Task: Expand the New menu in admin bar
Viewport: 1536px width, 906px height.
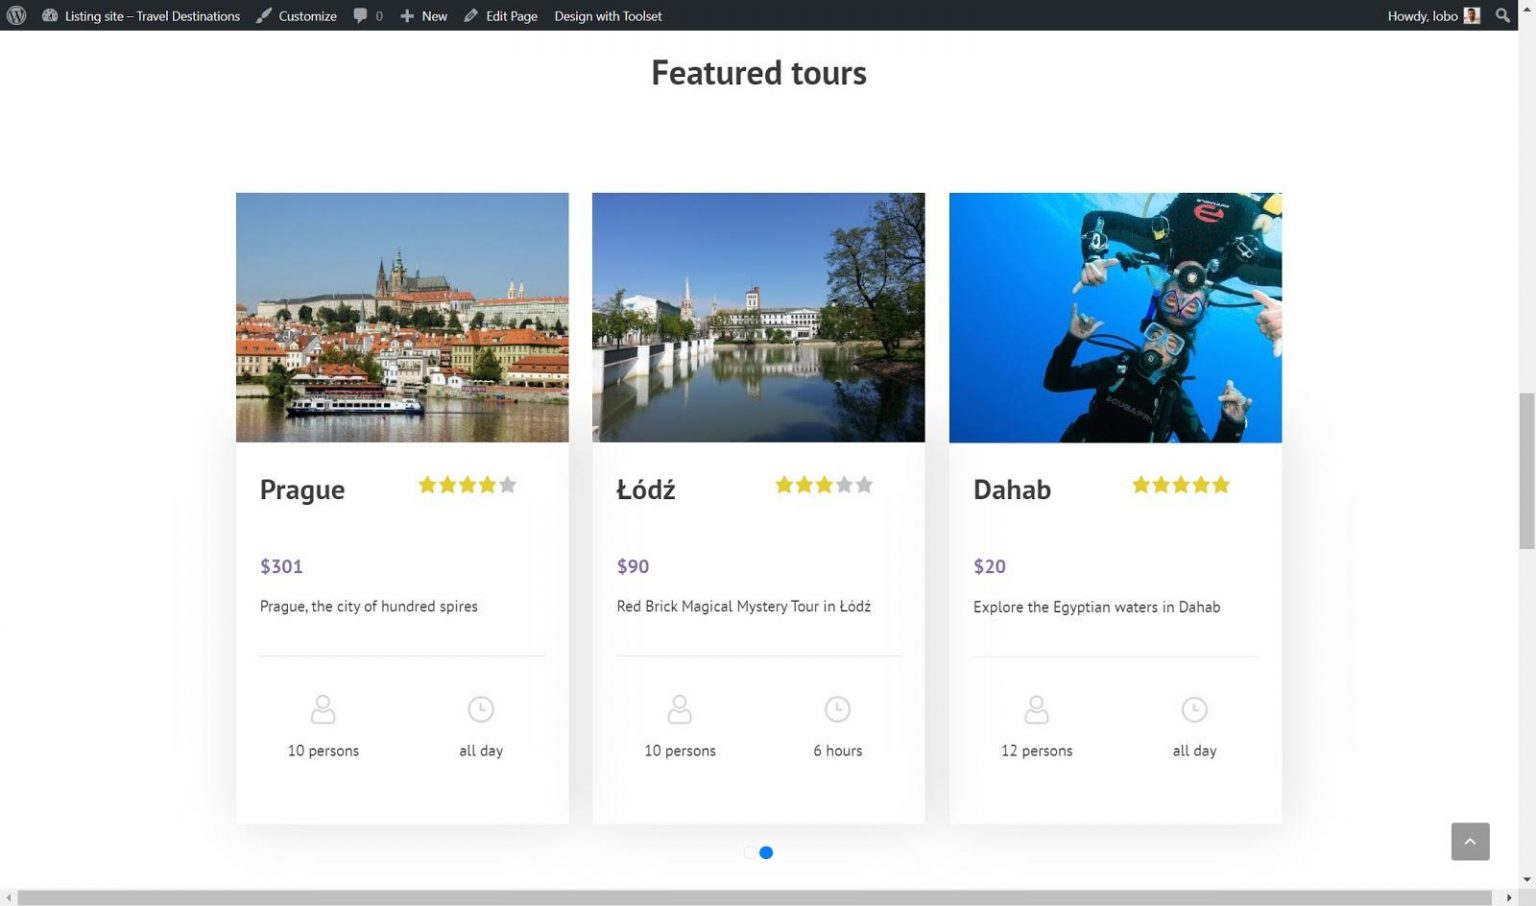Action: [x=423, y=15]
